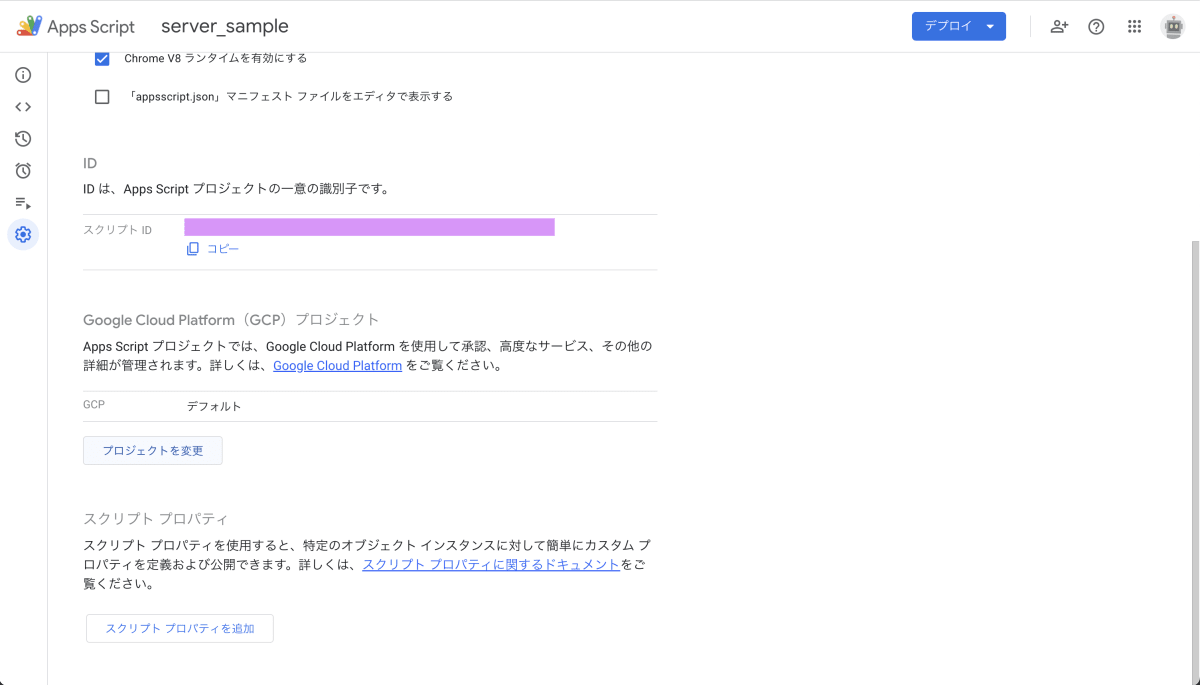The image size is (1200, 685).
Task: Click the プロジェクトを変更 button
Action: (x=153, y=451)
